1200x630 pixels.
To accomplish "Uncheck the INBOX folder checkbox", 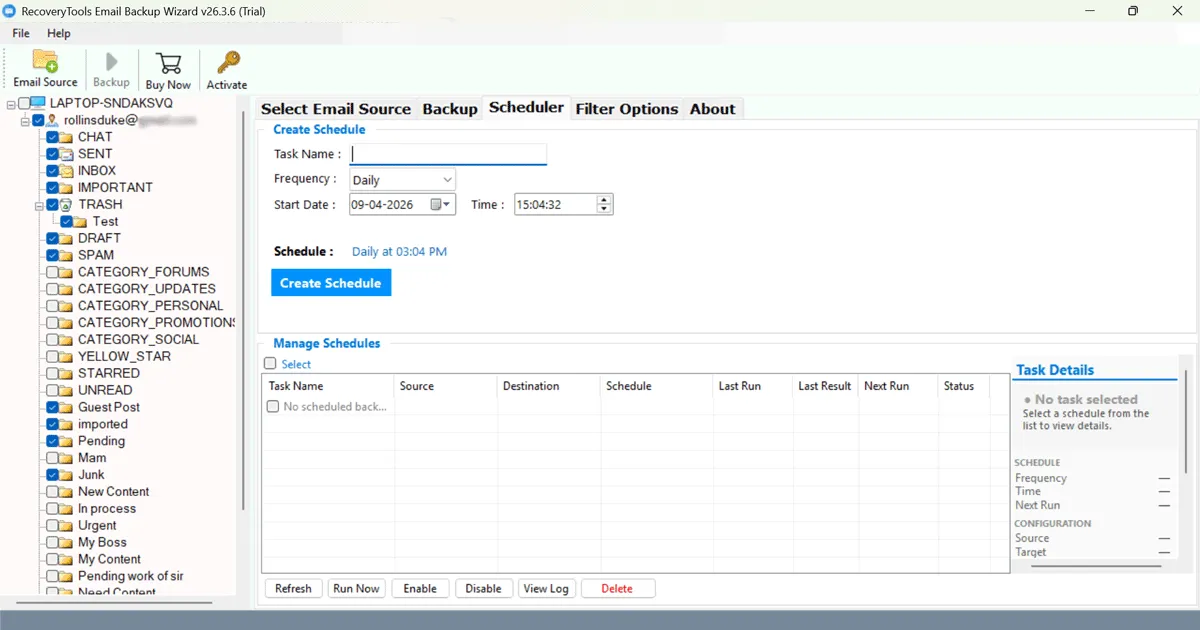I will point(52,171).
